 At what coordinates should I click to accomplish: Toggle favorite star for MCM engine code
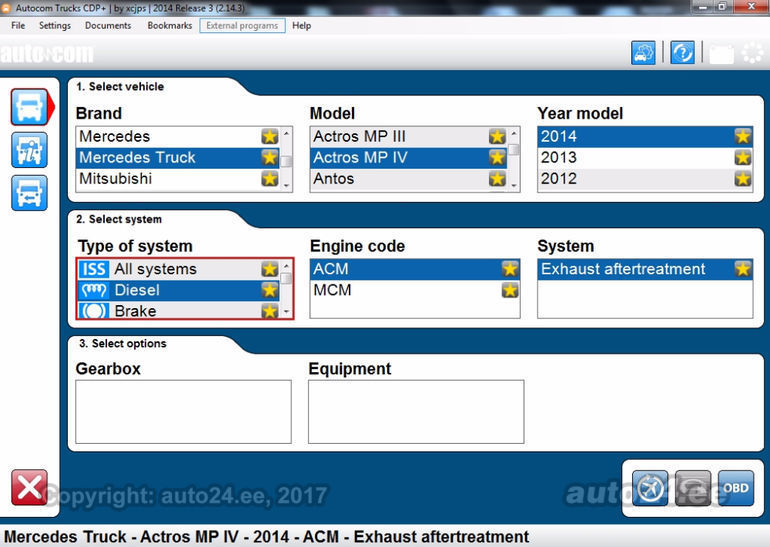tap(510, 290)
